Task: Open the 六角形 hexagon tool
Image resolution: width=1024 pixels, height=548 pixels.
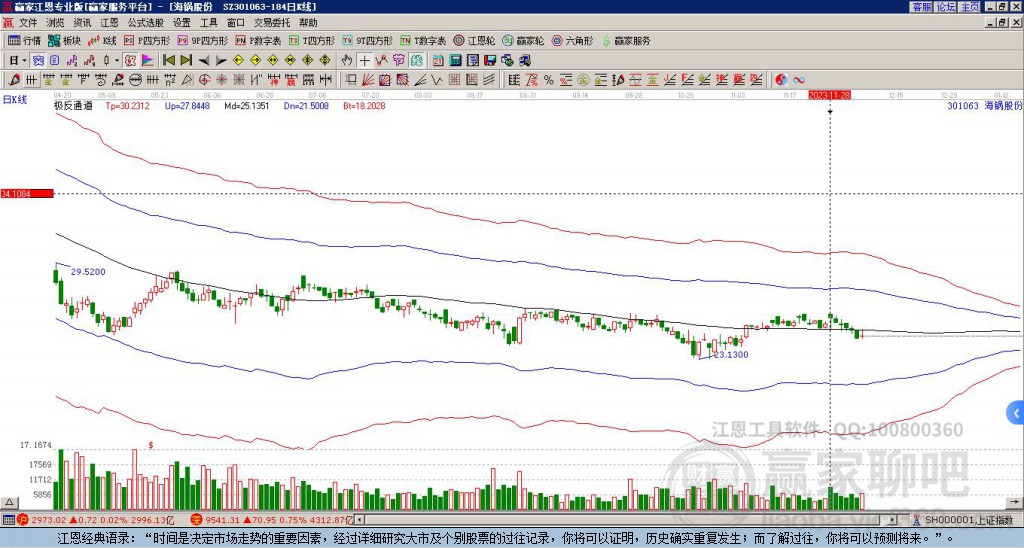Action: [572, 40]
